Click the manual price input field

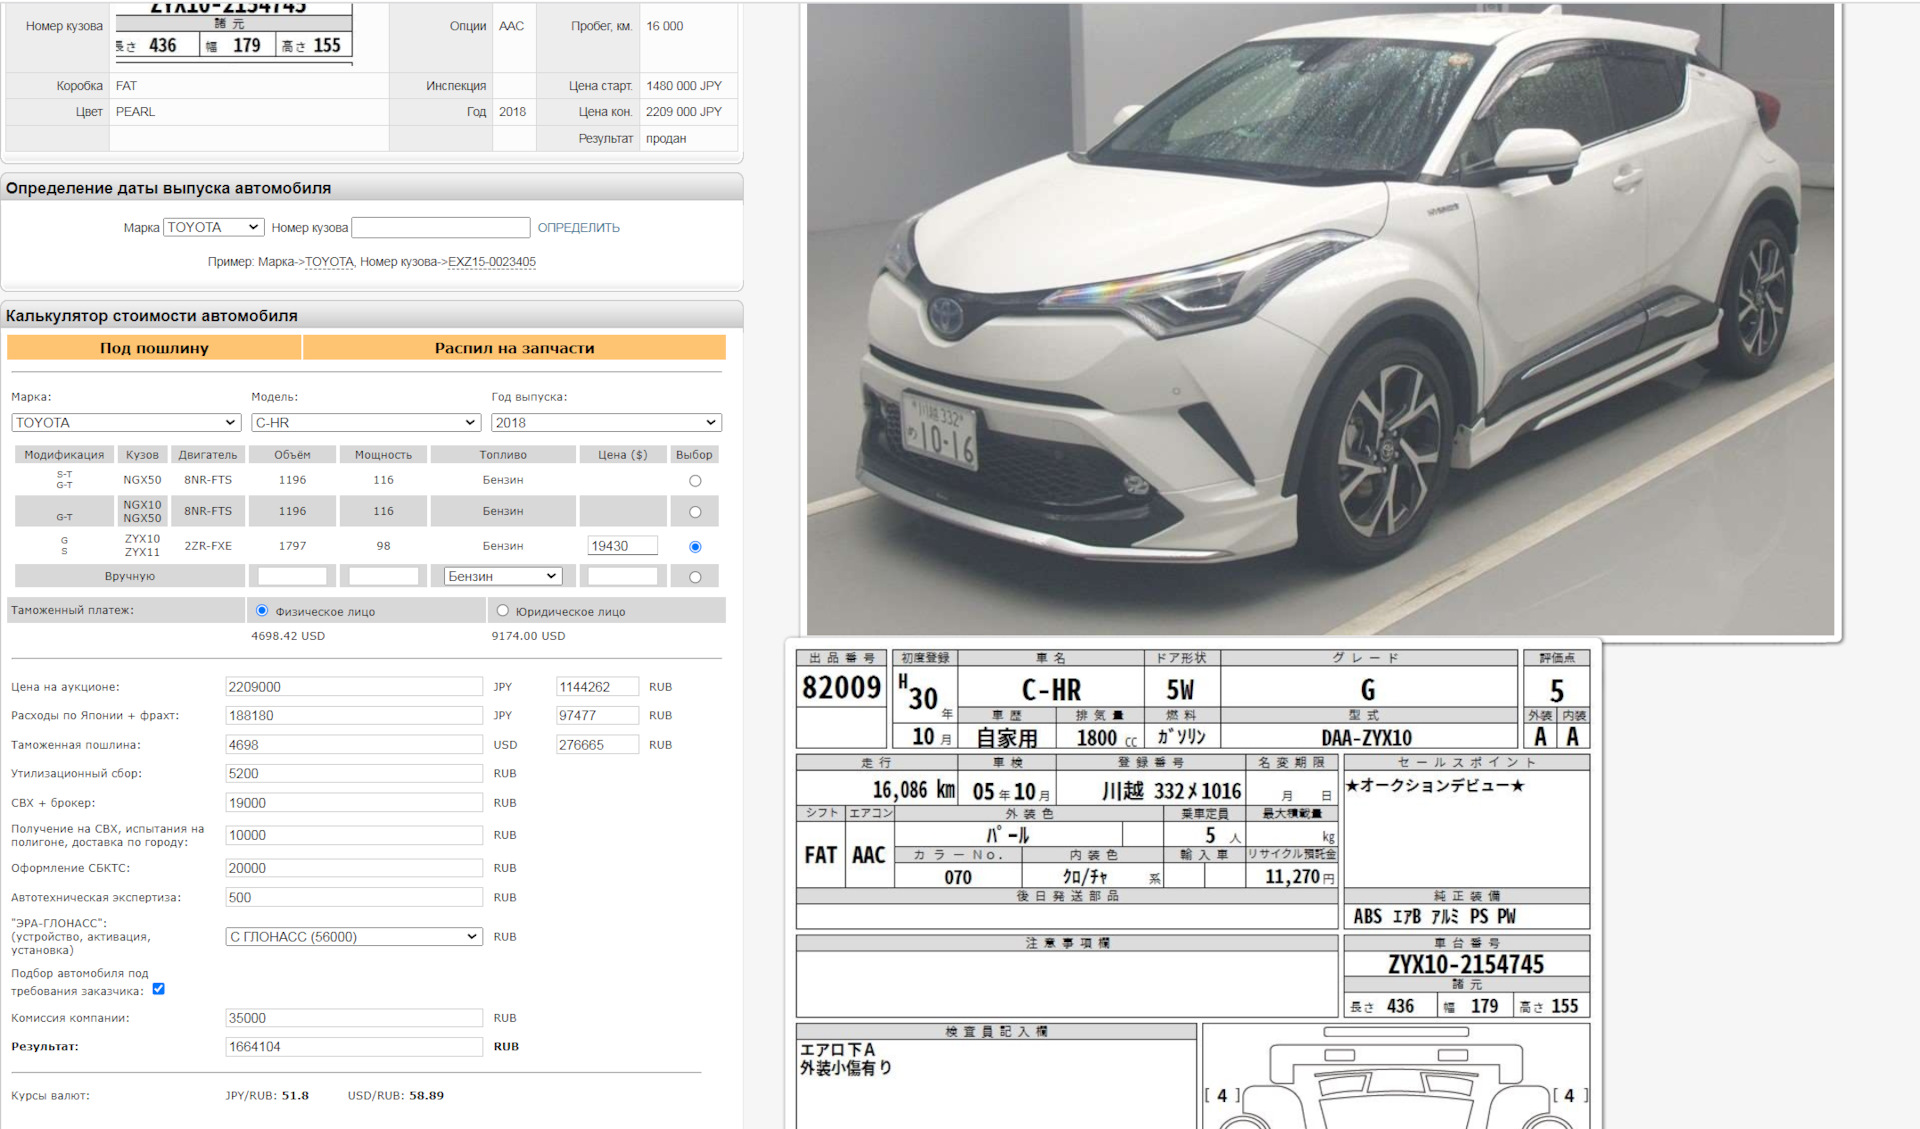click(623, 577)
